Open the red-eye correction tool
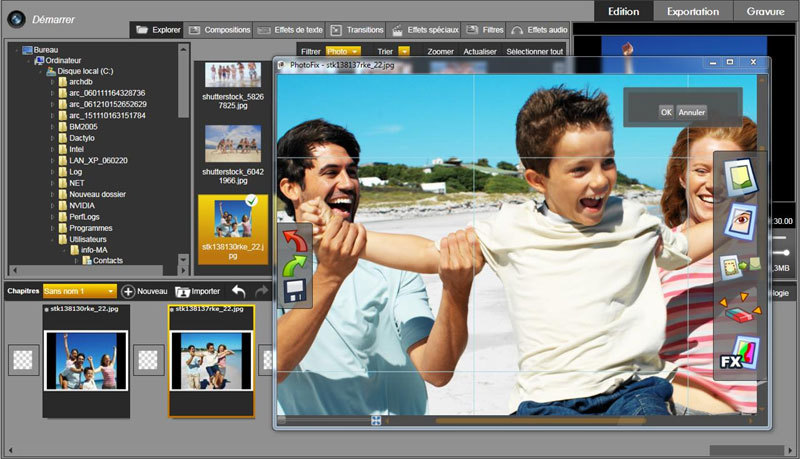The height and width of the screenshot is (459, 800). 741,222
